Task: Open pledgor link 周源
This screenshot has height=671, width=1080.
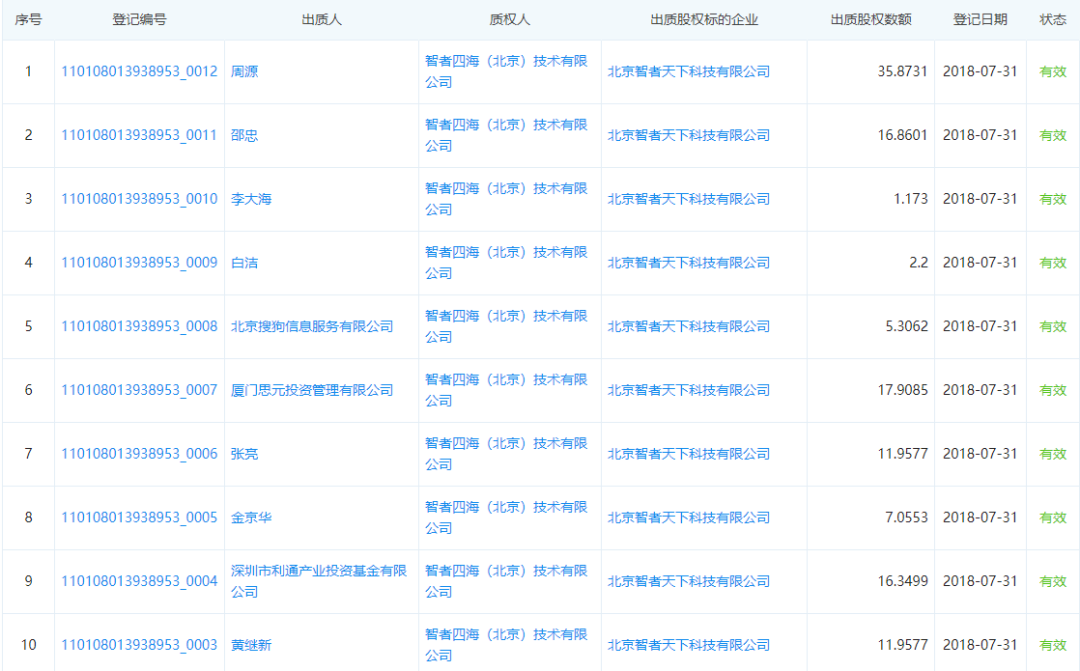Action: [245, 72]
